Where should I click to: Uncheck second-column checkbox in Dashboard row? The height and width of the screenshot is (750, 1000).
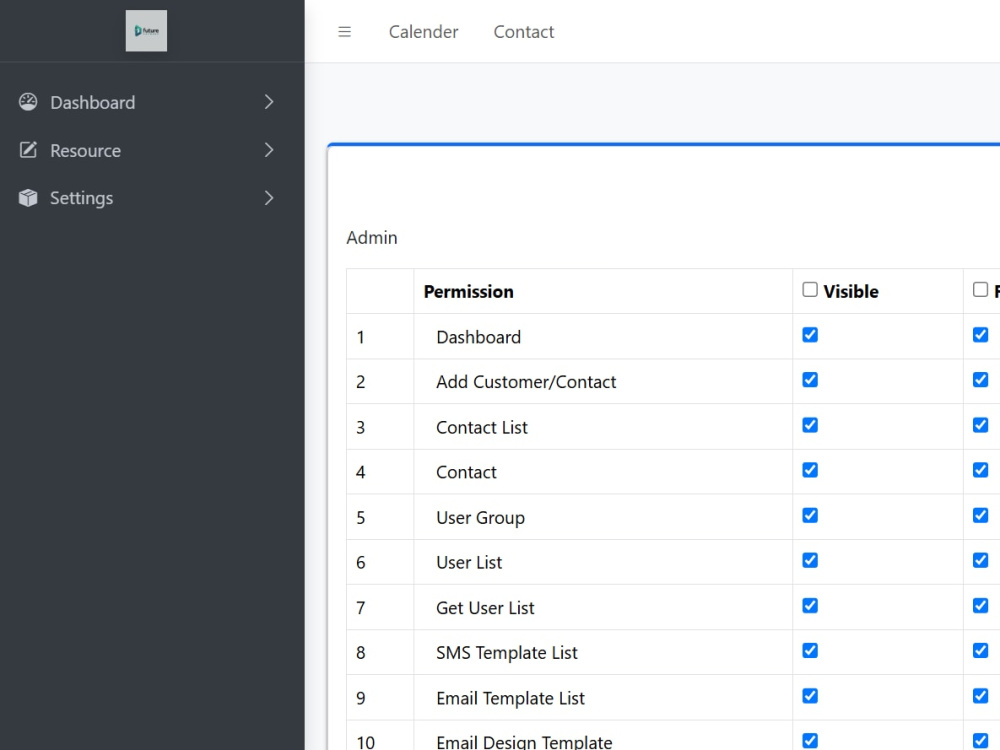pyautogui.click(x=980, y=335)
